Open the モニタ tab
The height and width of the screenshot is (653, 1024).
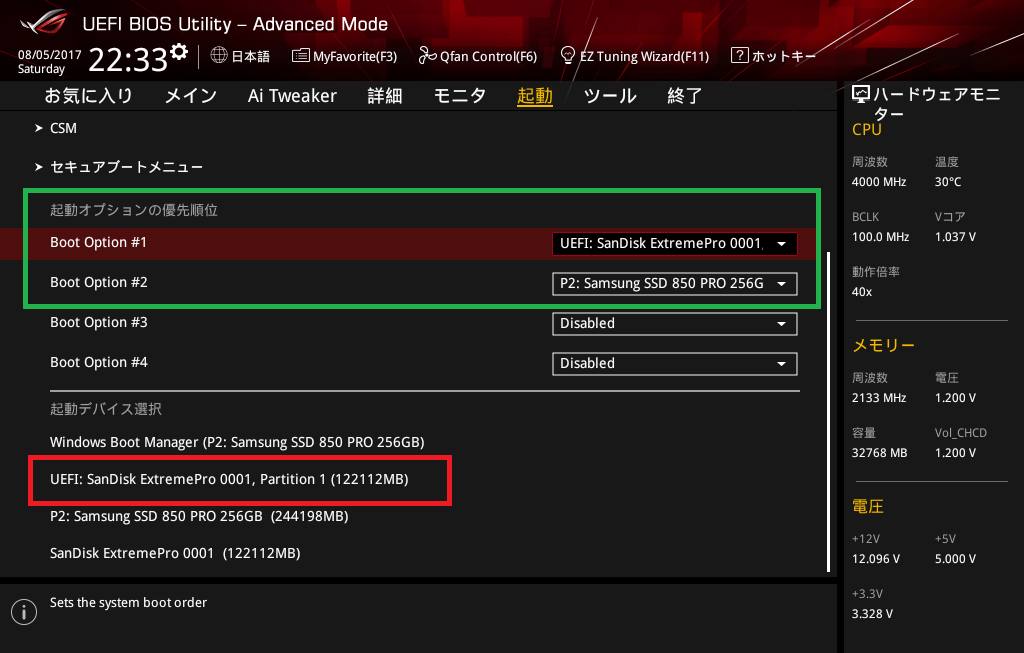(x=460, y=96)
